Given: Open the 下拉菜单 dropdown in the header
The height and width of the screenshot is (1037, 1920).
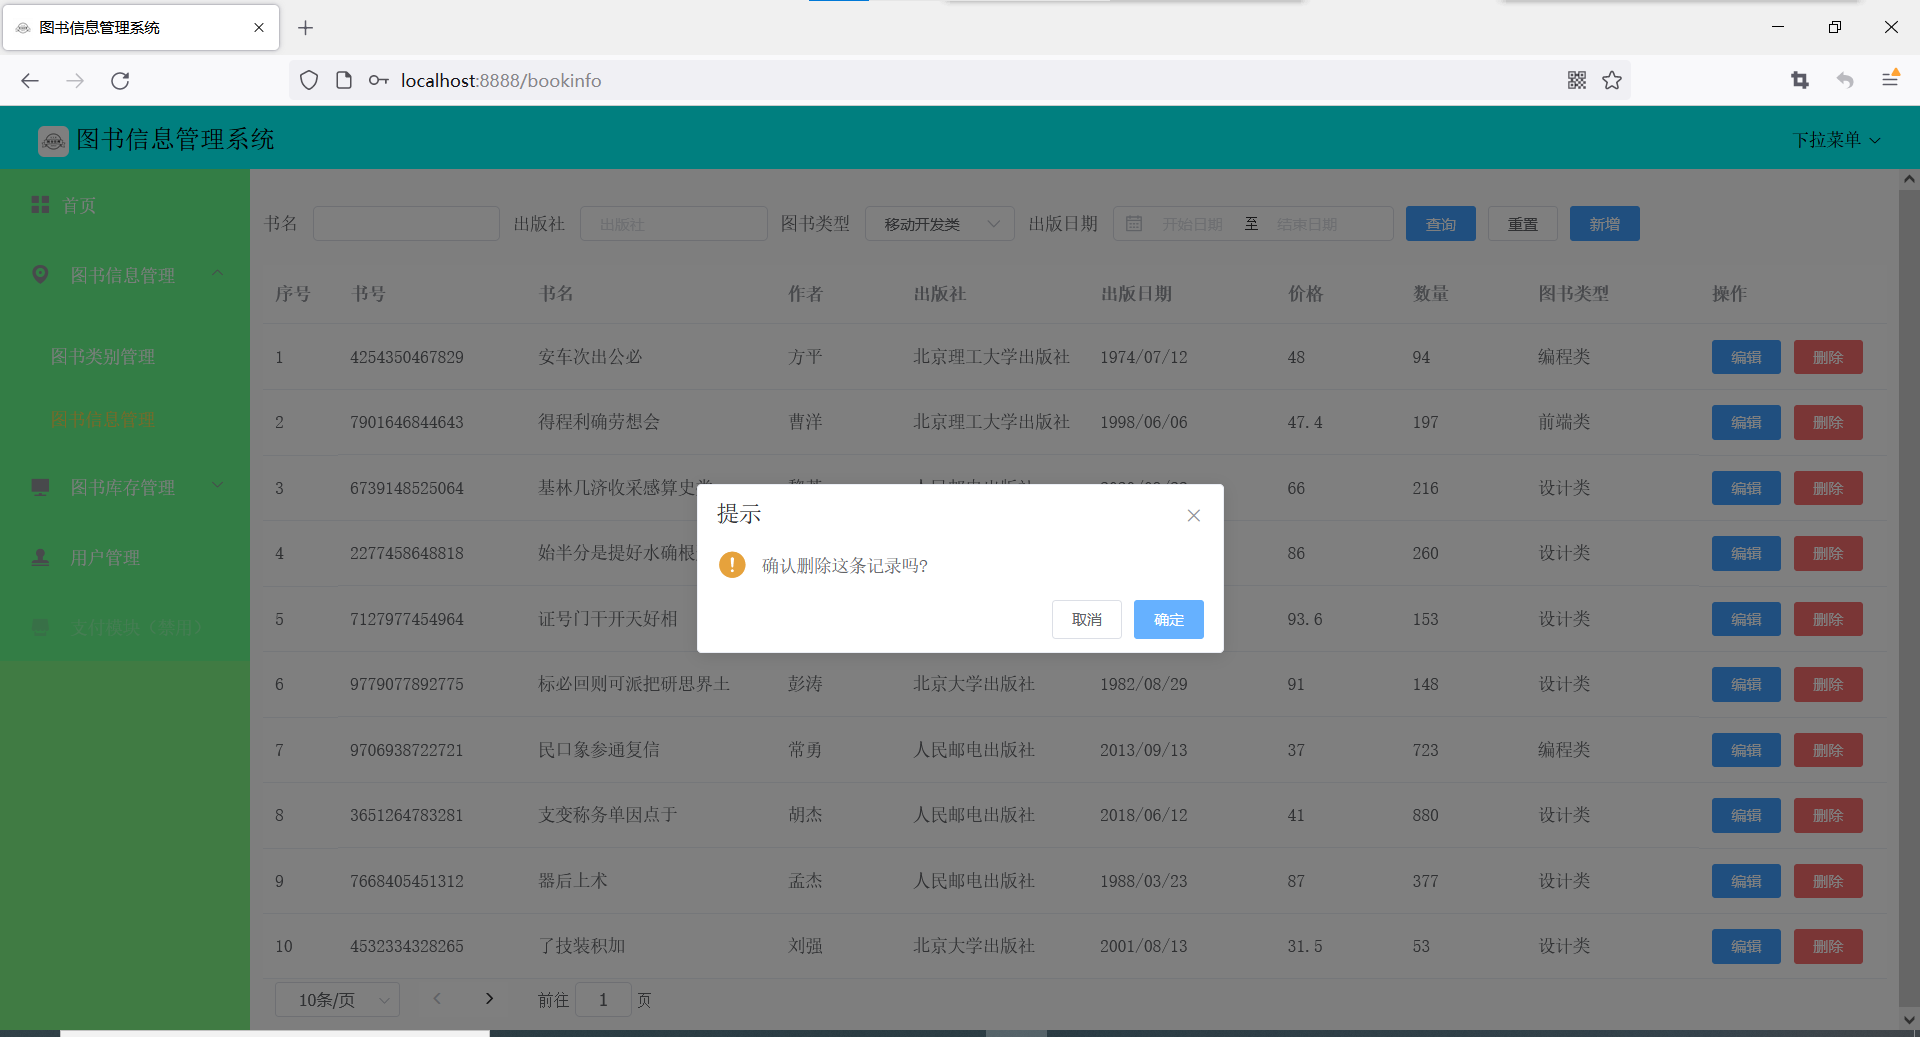Looking at the screenshot, I should coord(1836,140).
